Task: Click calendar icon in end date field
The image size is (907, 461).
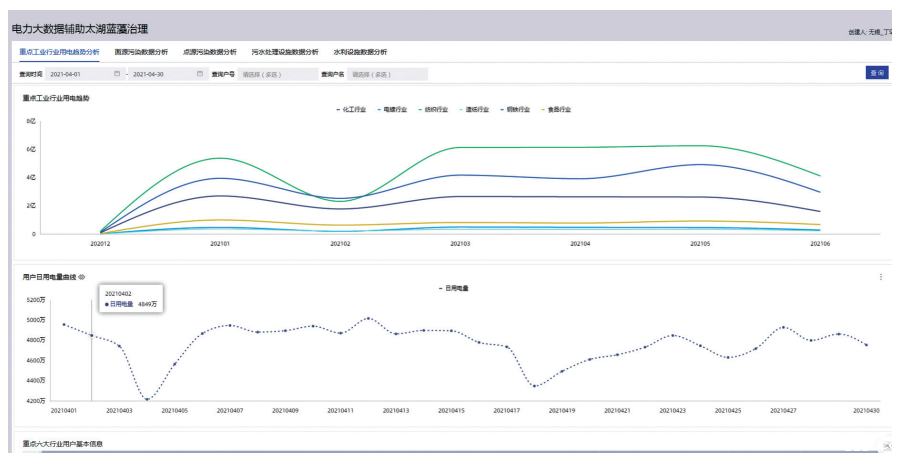Action: (x=200, y=74)
